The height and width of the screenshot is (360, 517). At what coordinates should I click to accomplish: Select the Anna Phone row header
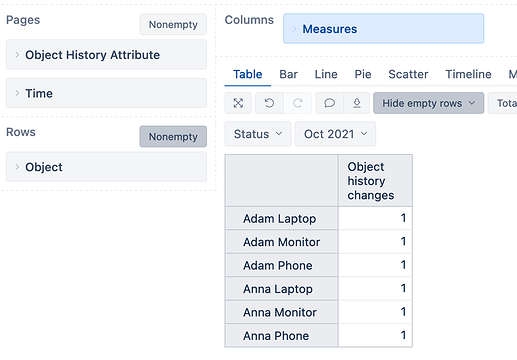(282, 336)
